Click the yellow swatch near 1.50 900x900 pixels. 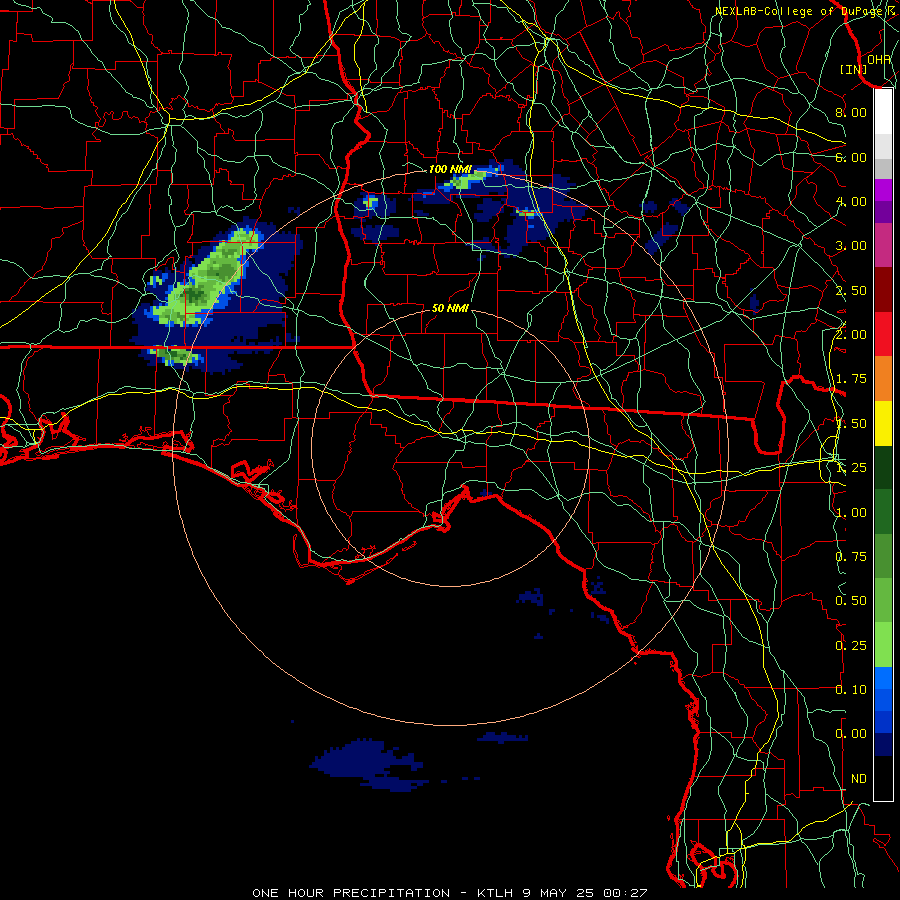pos(883,424)
